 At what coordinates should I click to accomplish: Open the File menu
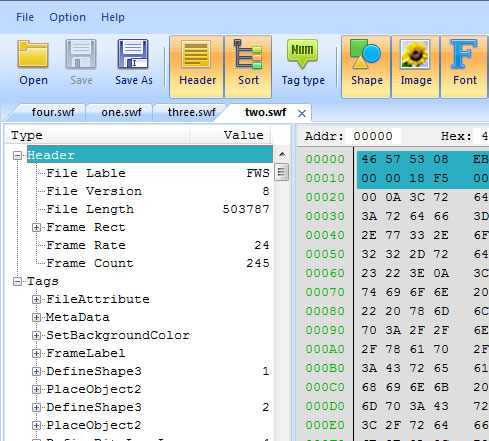coord(25,17)
